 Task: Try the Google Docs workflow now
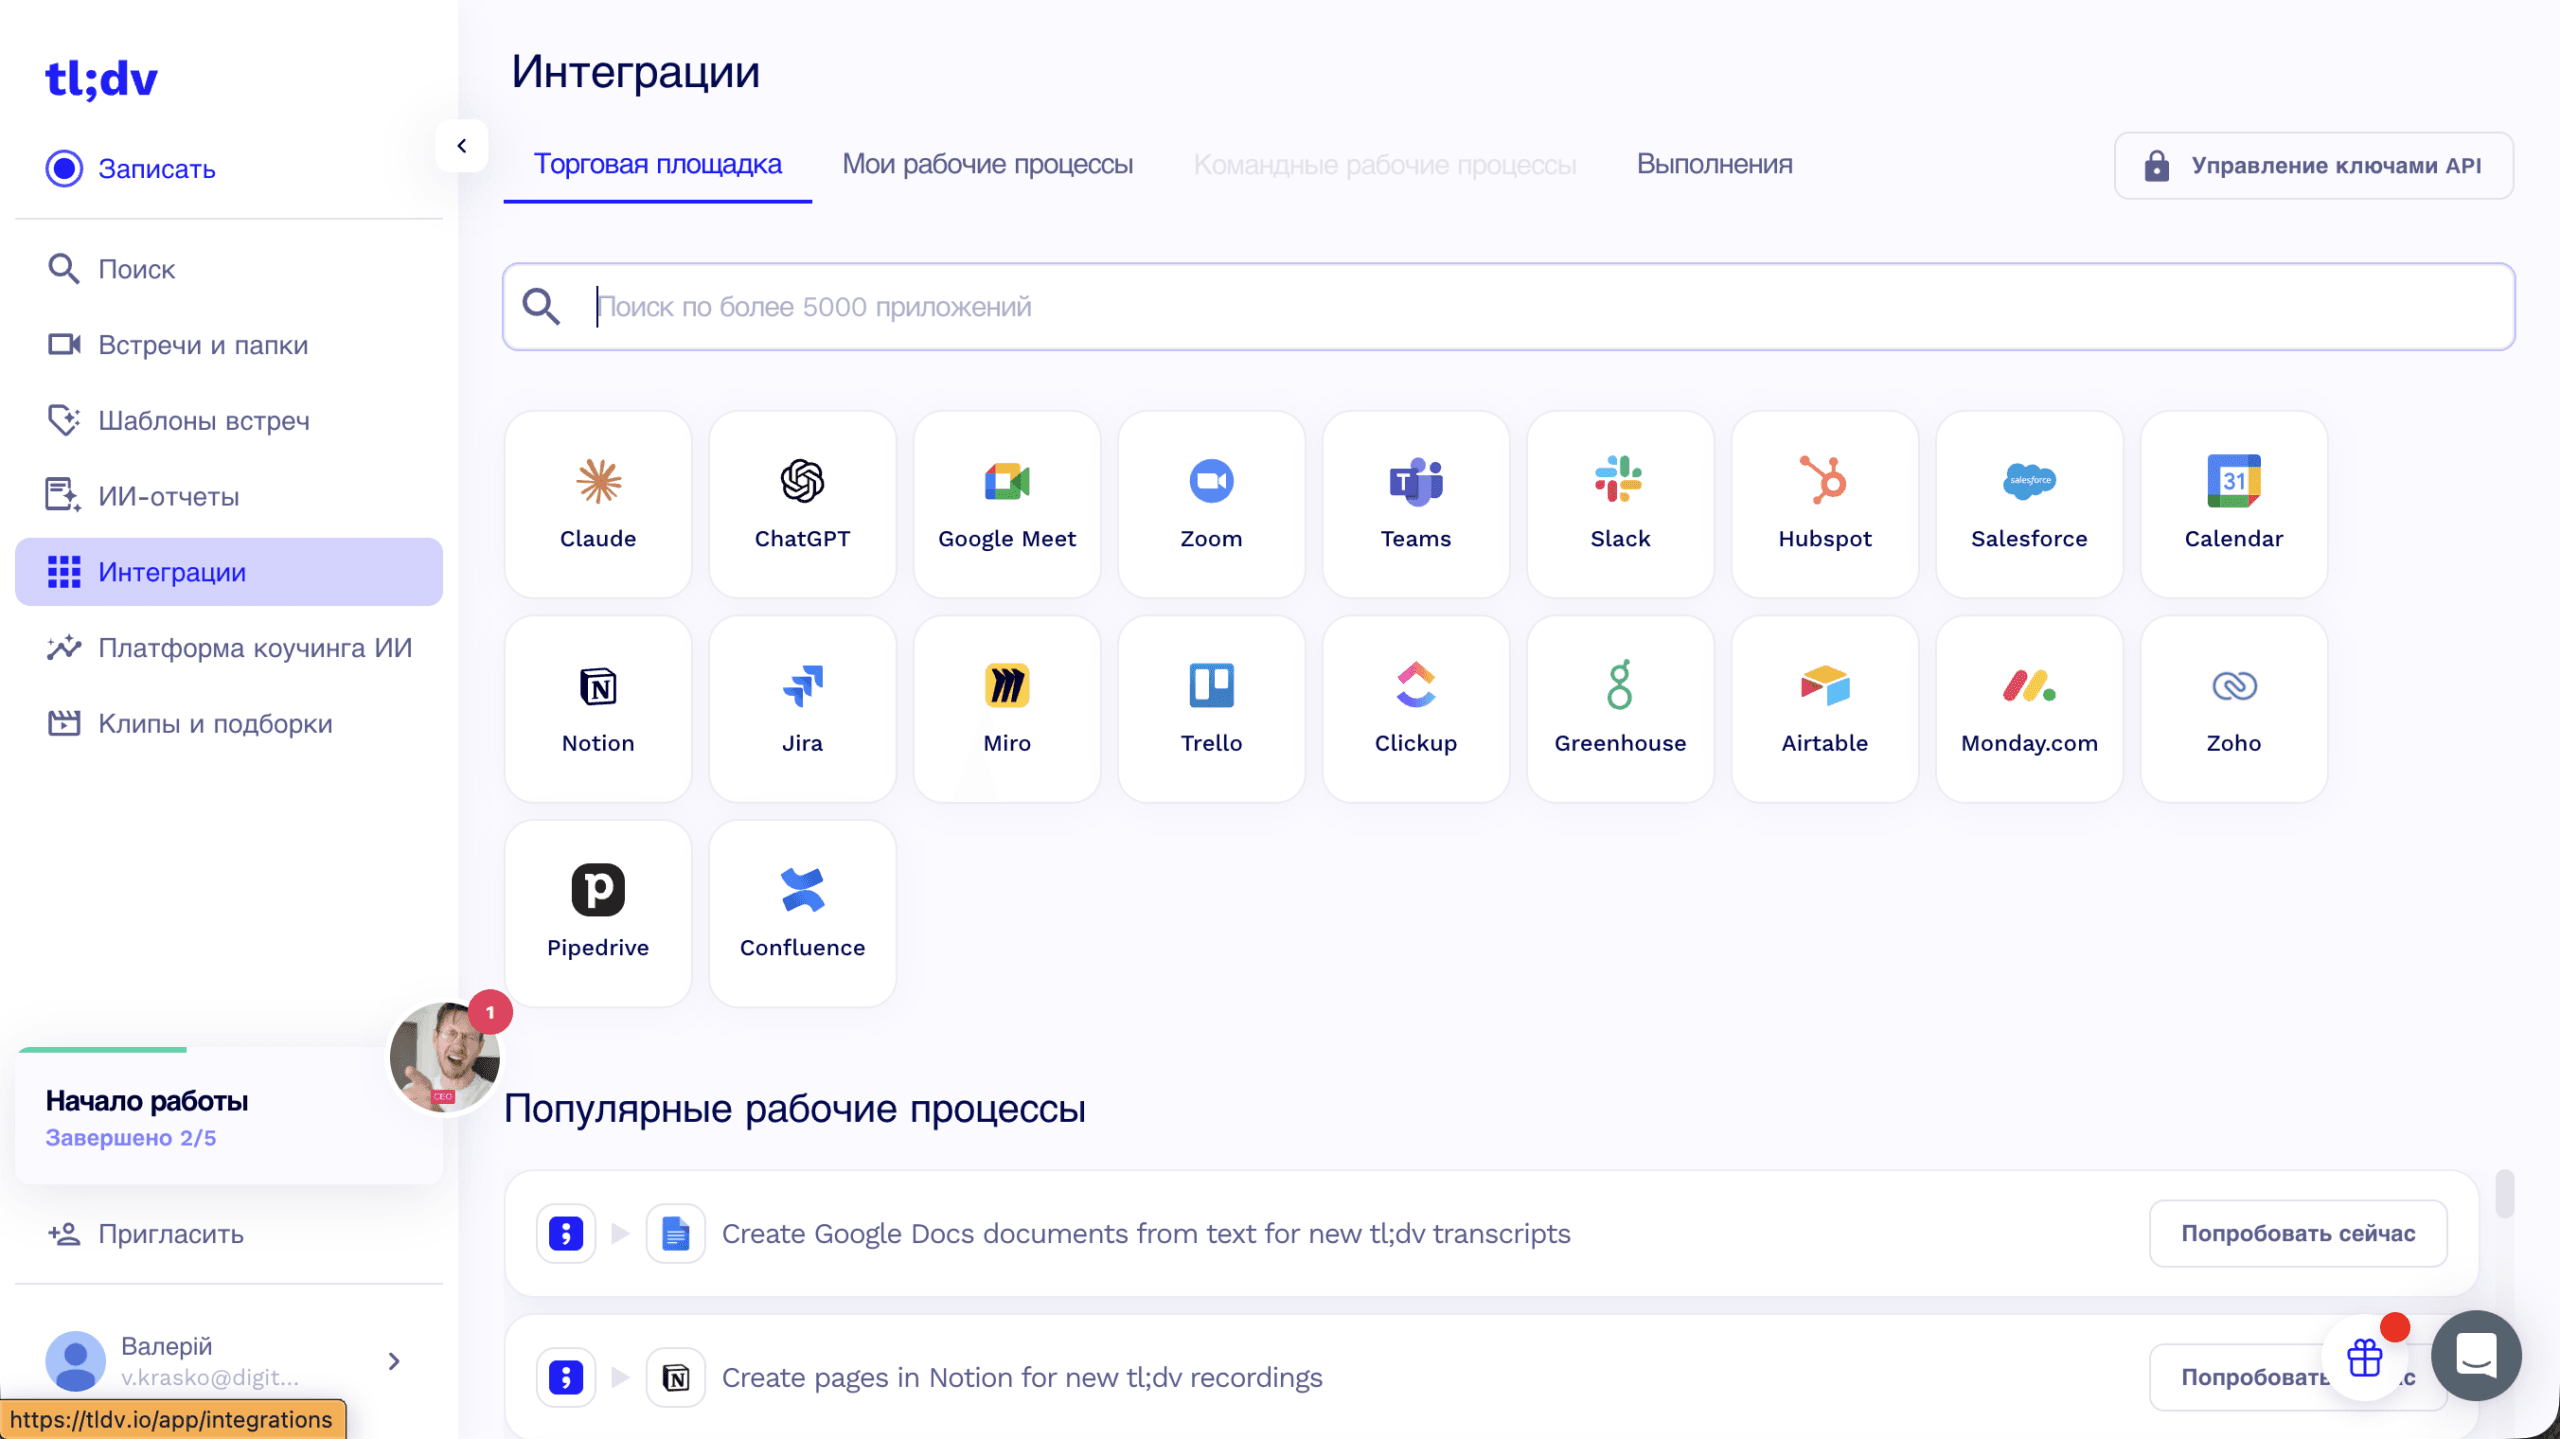[2298, 1234]
